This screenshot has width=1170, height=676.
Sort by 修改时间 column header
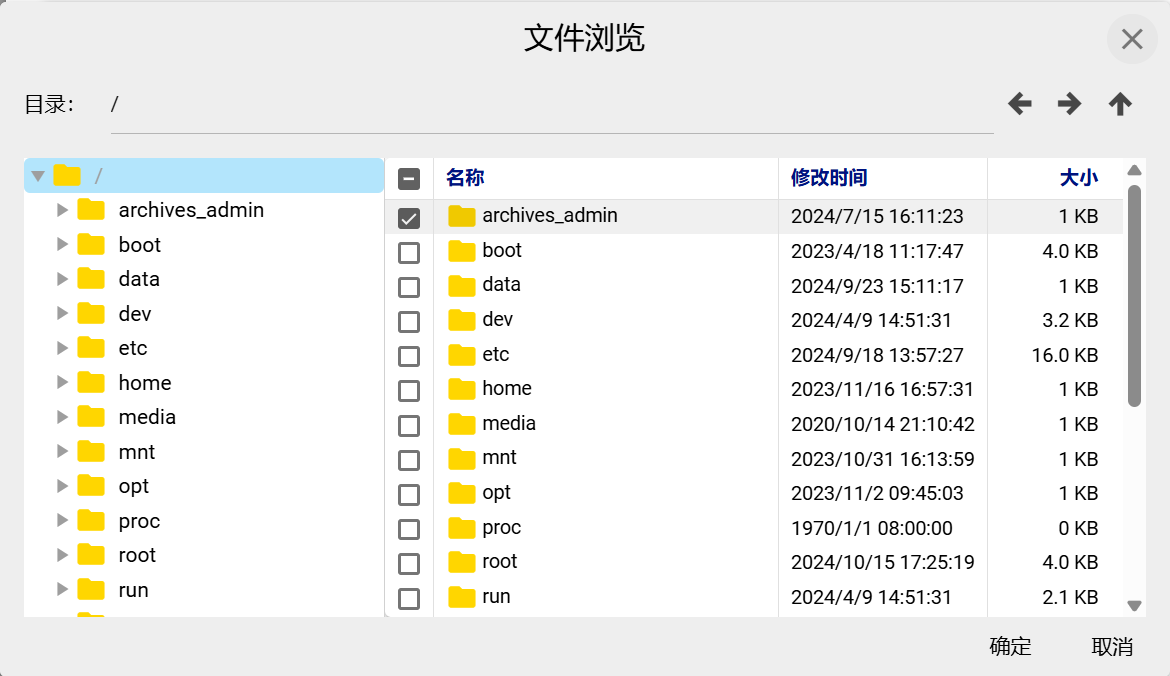[829, 178]
